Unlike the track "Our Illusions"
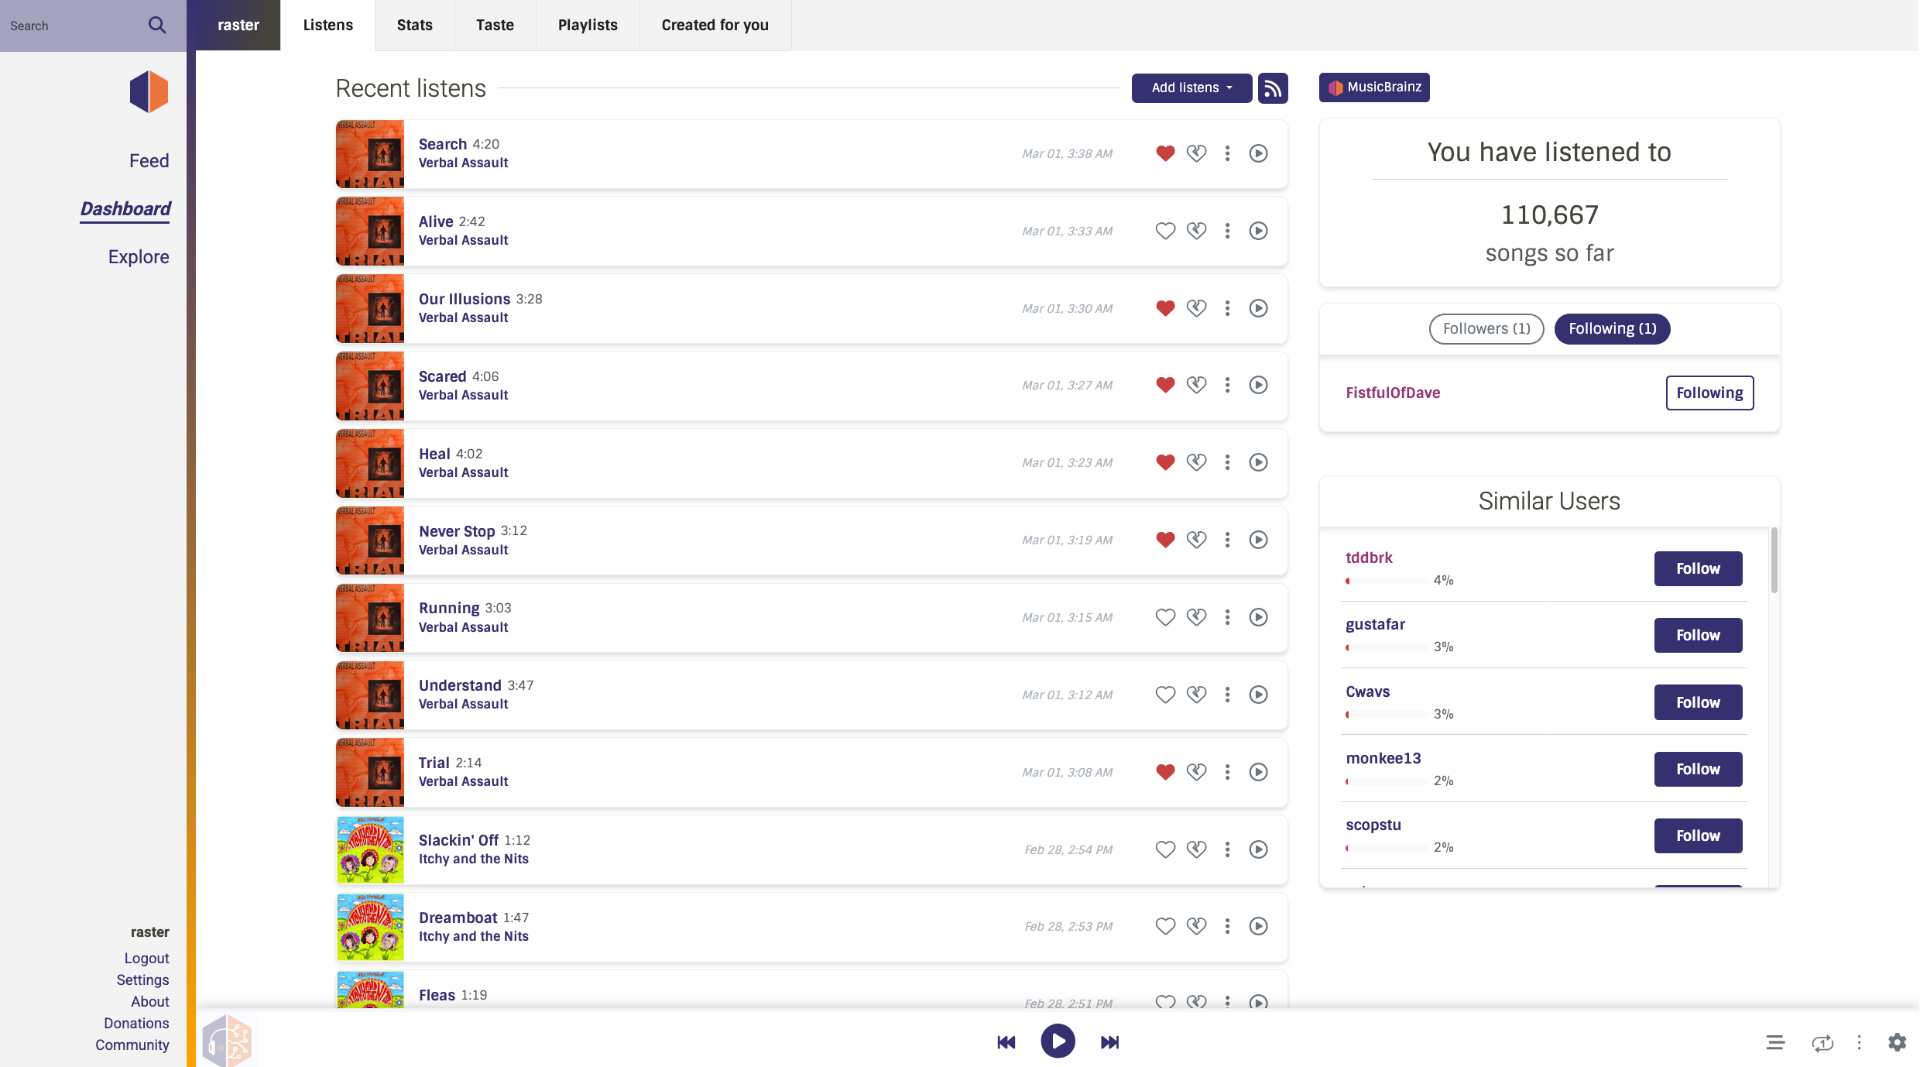 (1164, 308)
